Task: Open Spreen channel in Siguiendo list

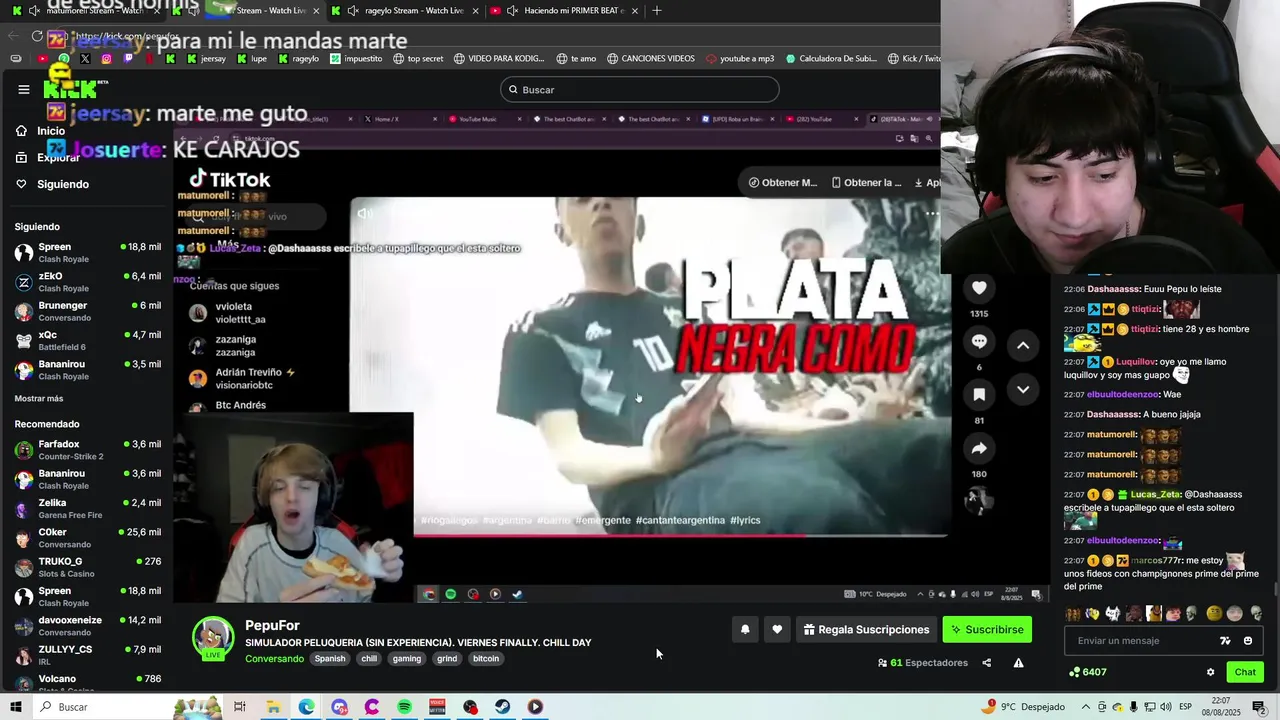Action: coord(88,252)
